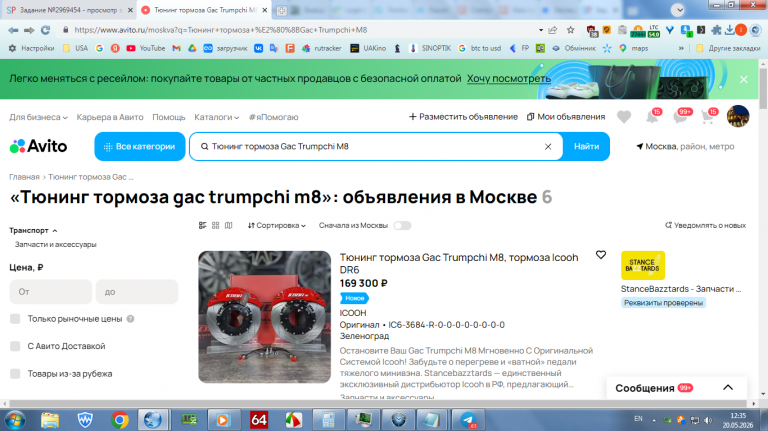Add the Icooh DR6 listing to favorites
Screen dimensions: 768x431
click(x=601, y=255)
